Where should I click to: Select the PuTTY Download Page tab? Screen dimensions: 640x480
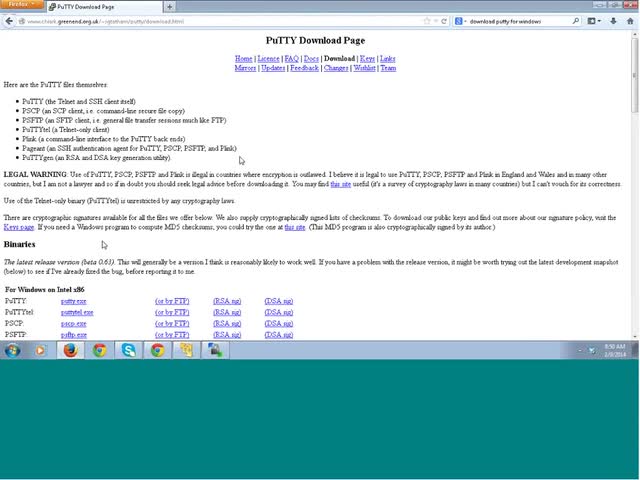(x=104, y=7)
